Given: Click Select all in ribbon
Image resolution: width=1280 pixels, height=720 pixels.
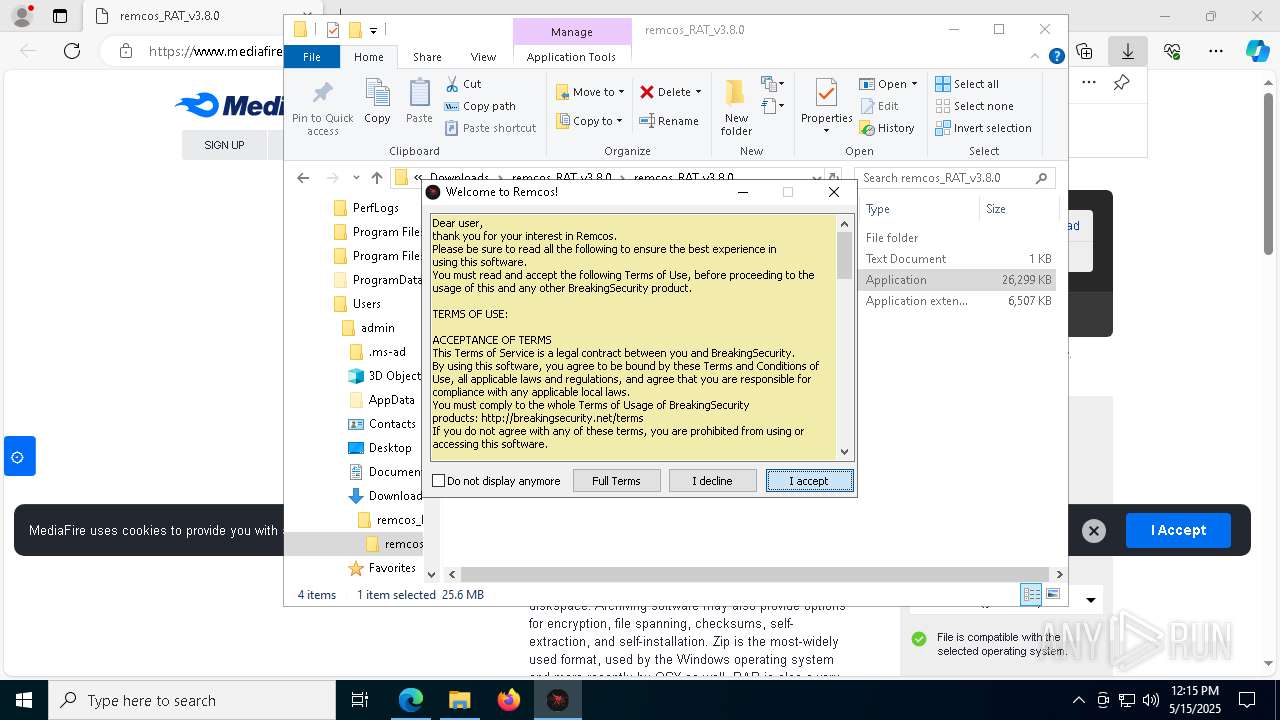Looking at the screenshot, I should [966, 84].
